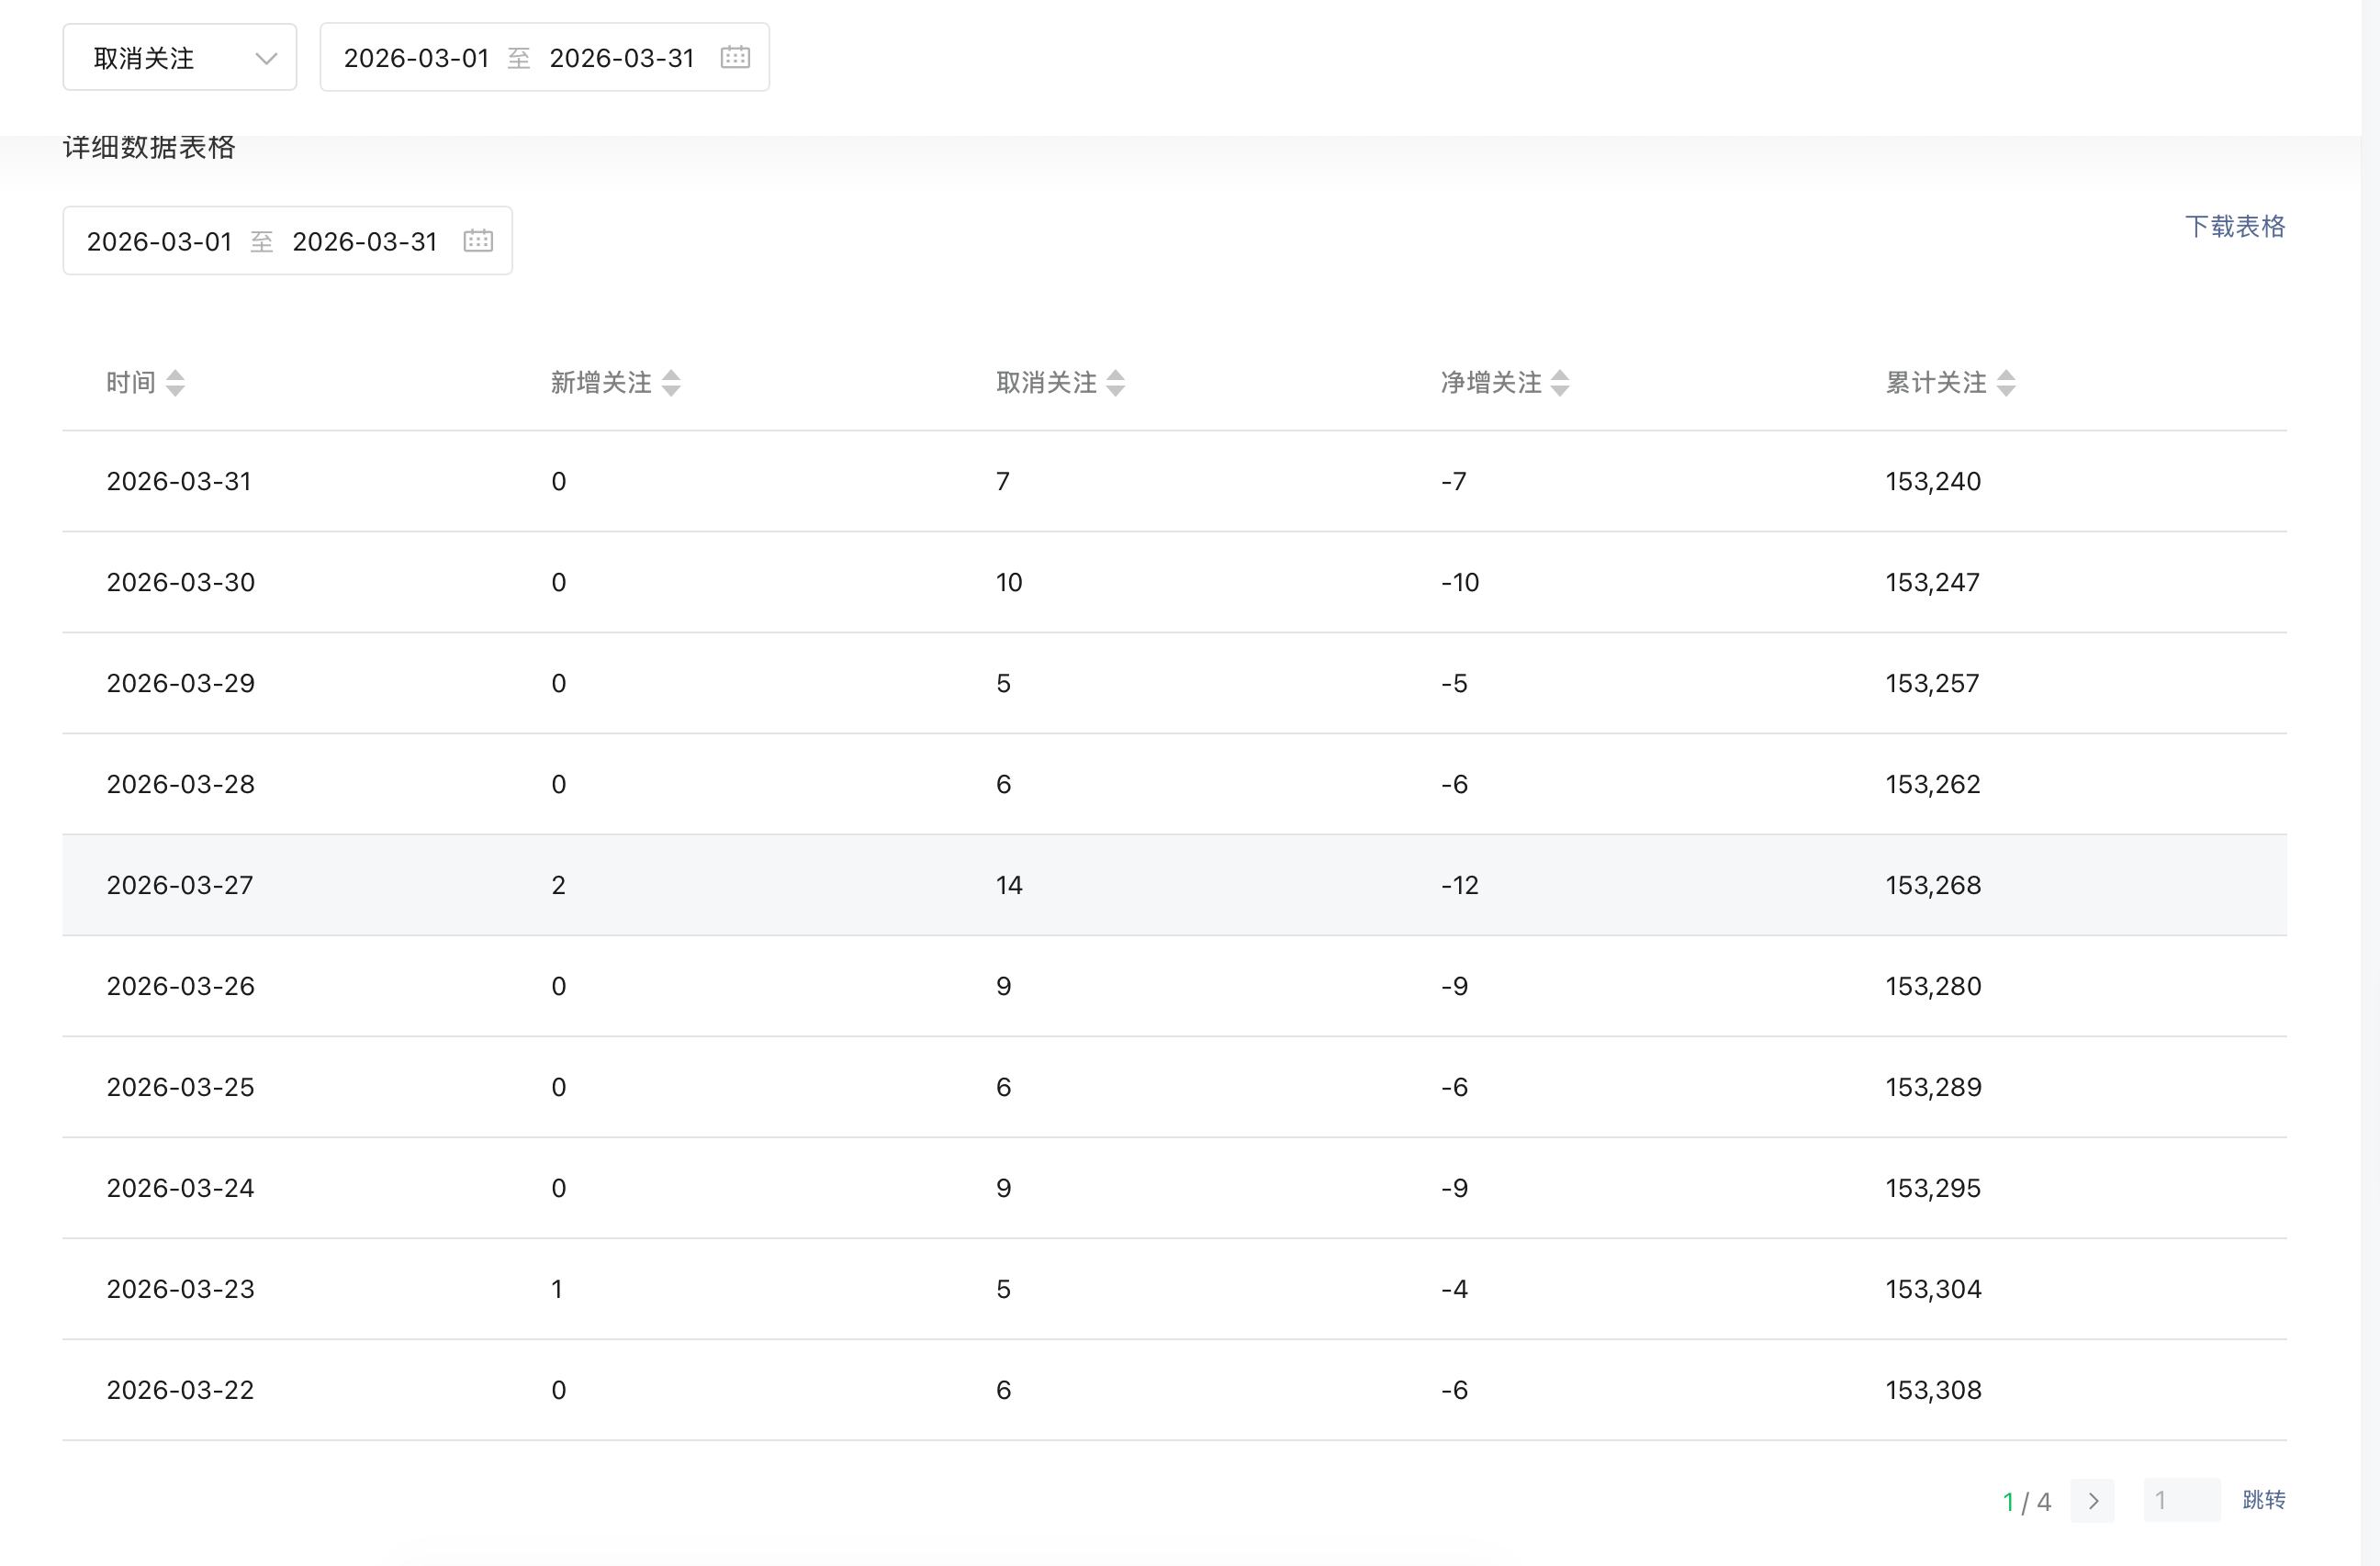Sort table by 累计关注 column arrows

[x=2006, y=382]
